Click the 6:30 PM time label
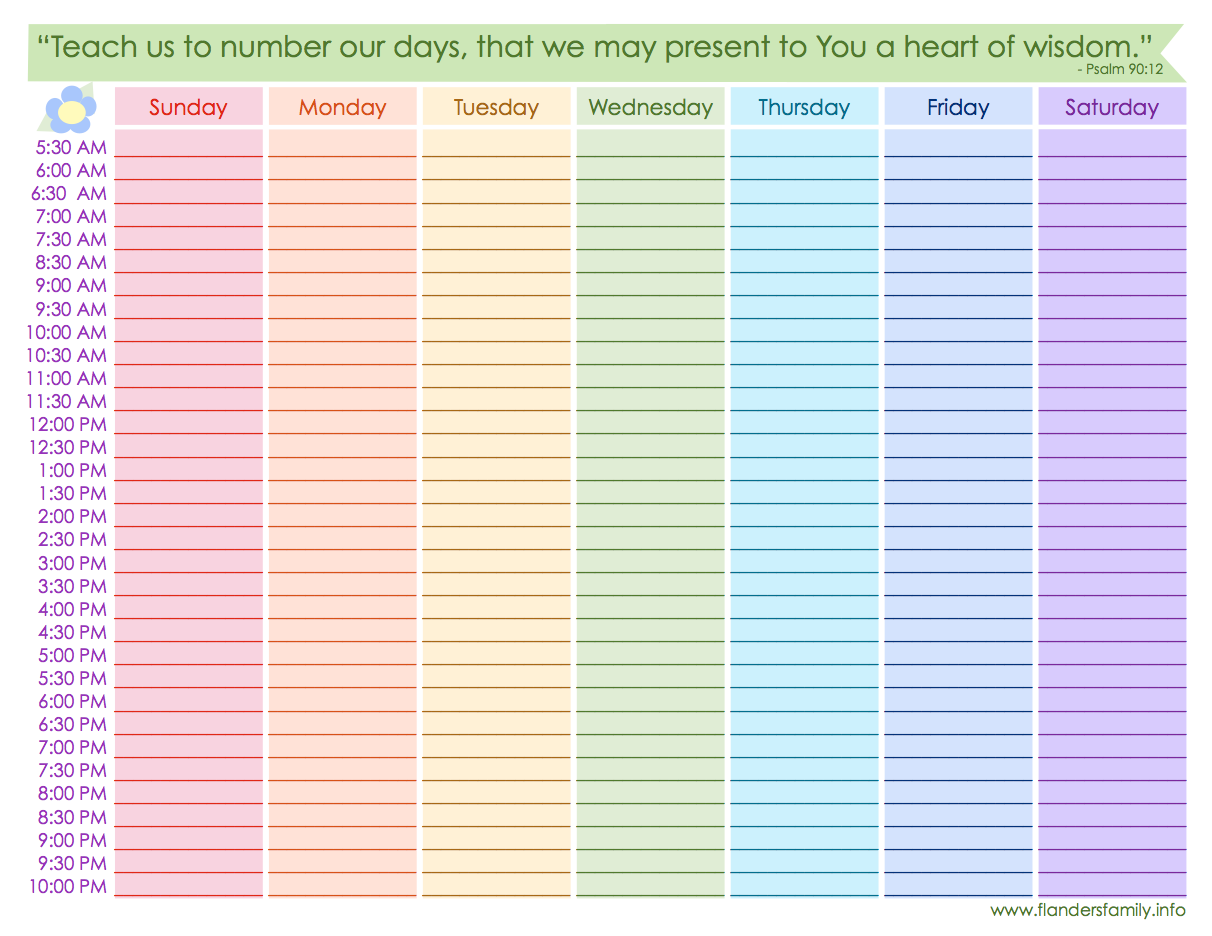 click(x=72, y=724)
